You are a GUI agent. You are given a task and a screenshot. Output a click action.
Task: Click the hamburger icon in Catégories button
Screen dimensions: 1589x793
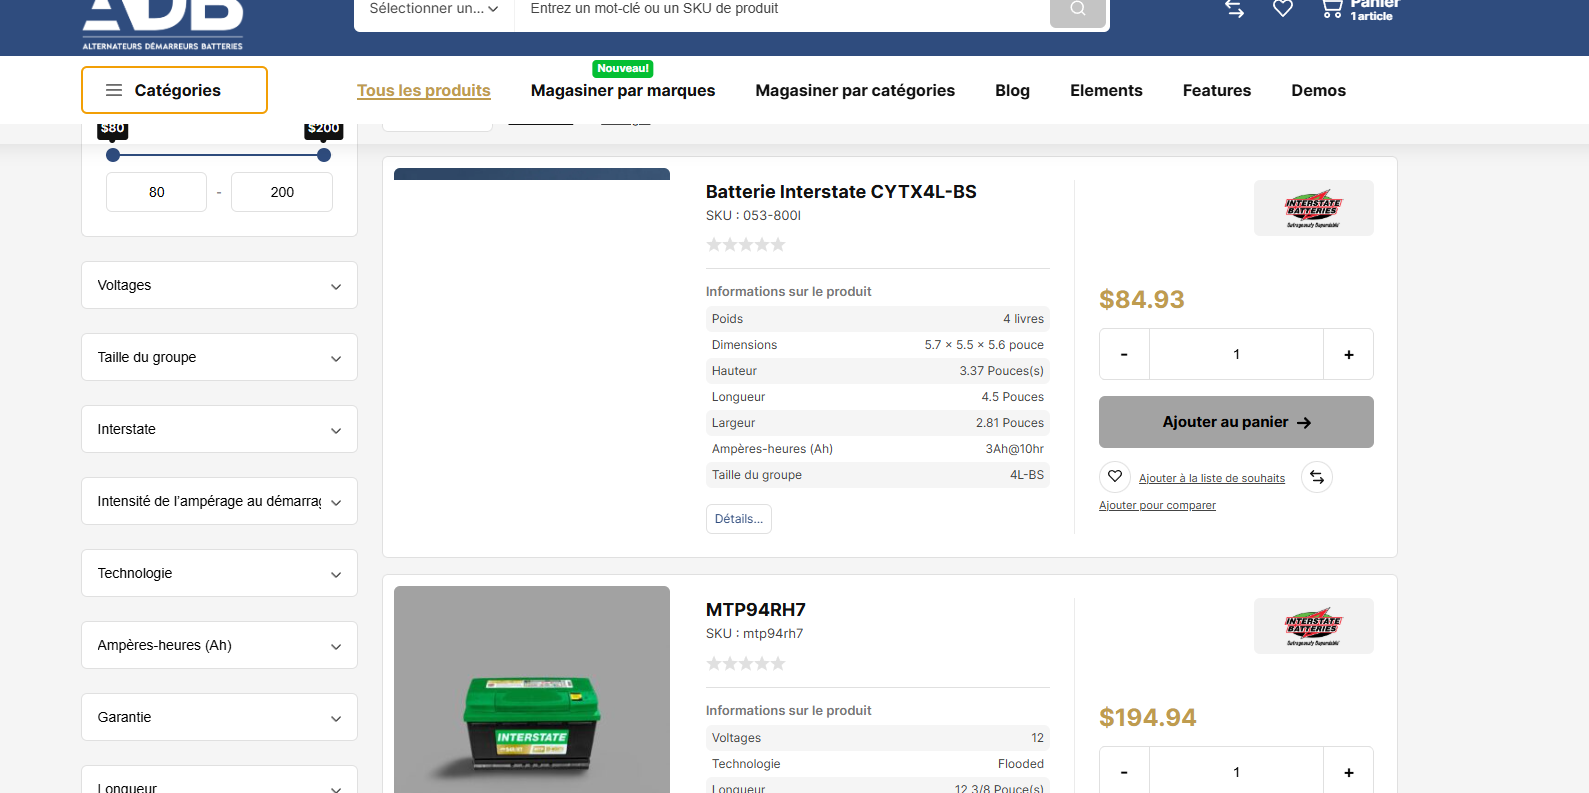click(114, 90)
